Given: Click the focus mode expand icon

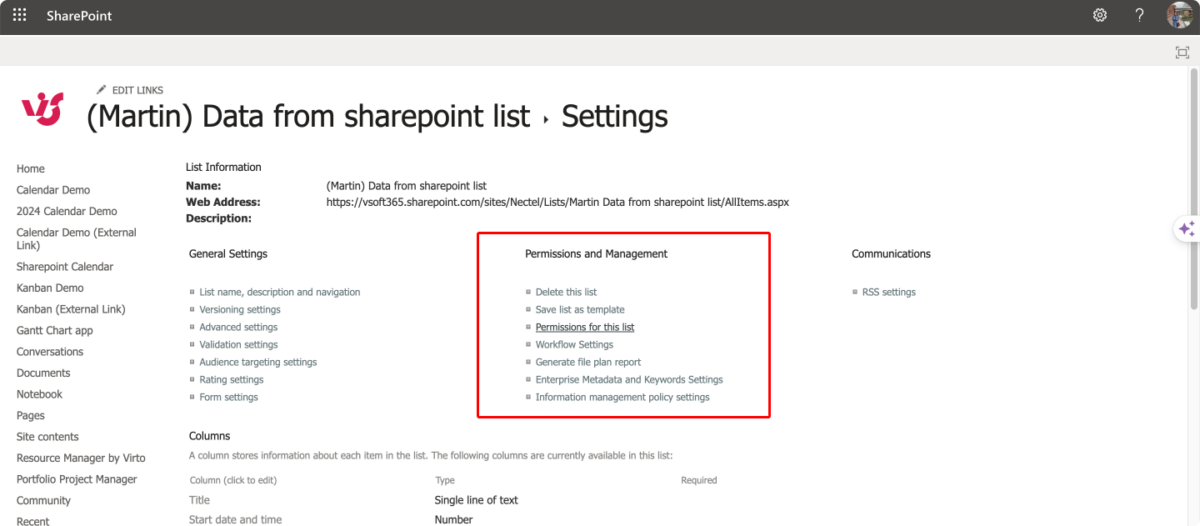Looking at the screenshot, I should point(1182,52).
